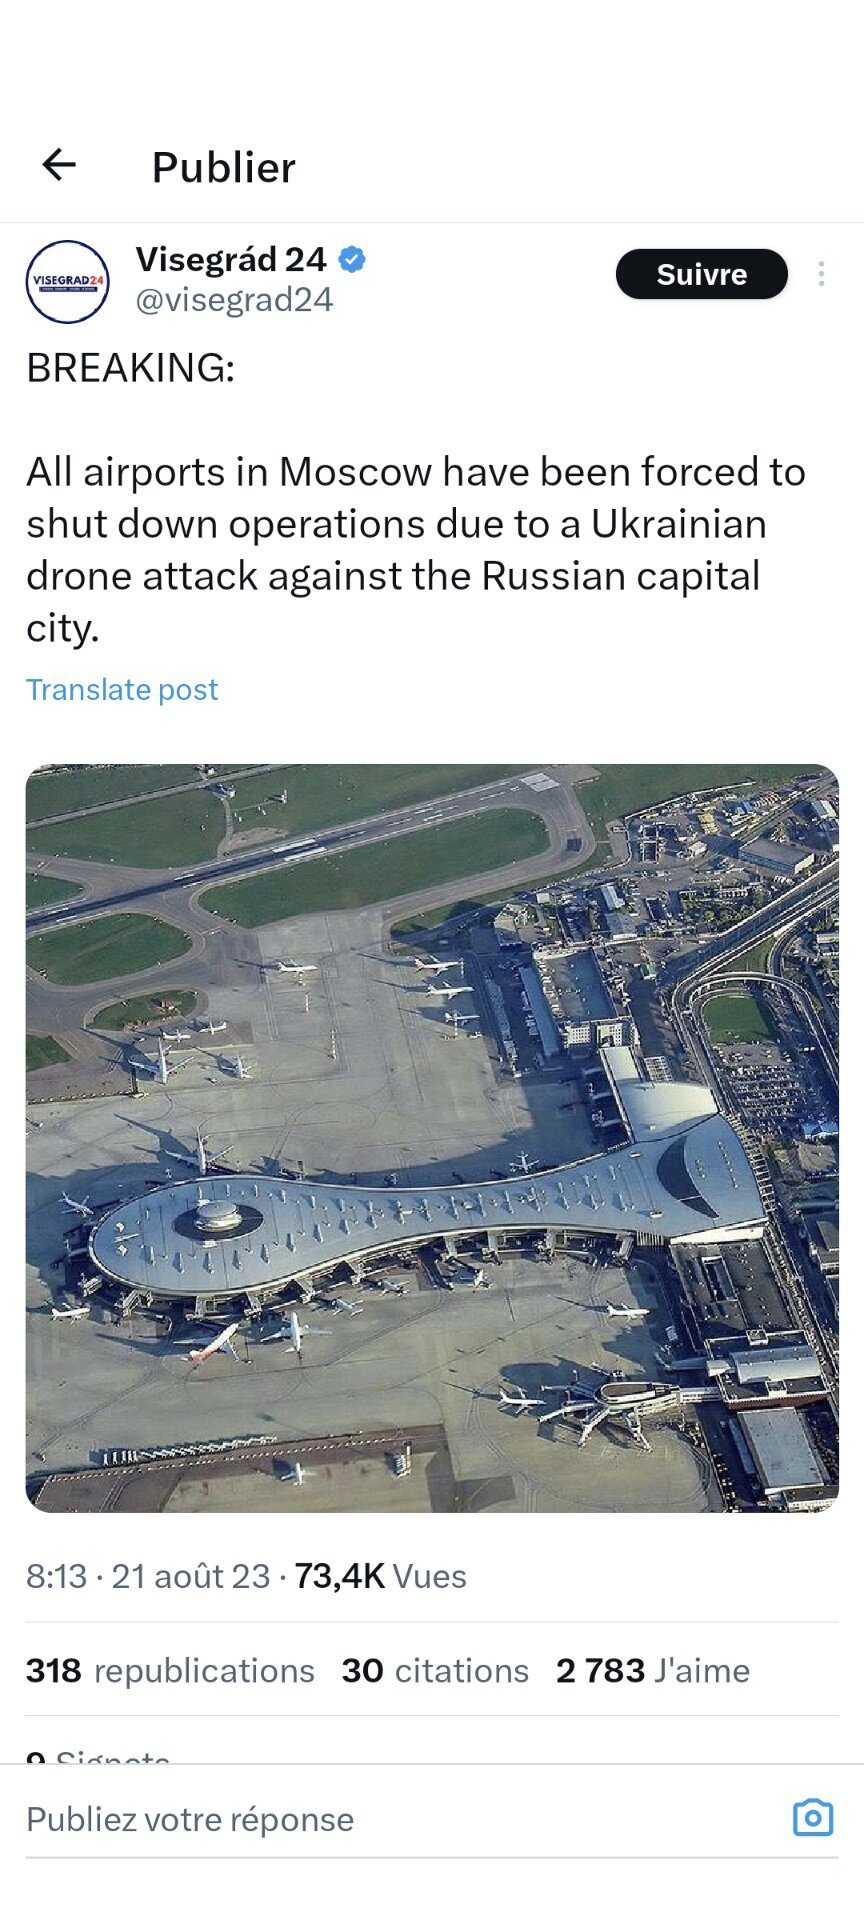Tap the BREAKING post text
864x1920 pixels.
click(131, 368)
